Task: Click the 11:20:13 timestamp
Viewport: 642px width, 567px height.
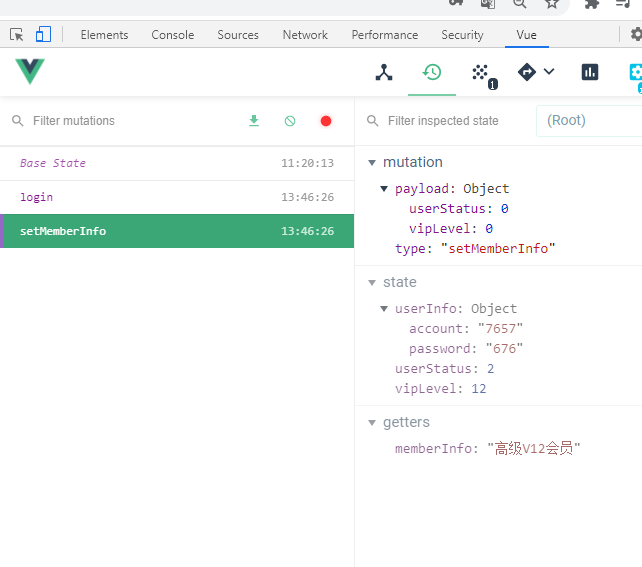Action: 307,163
